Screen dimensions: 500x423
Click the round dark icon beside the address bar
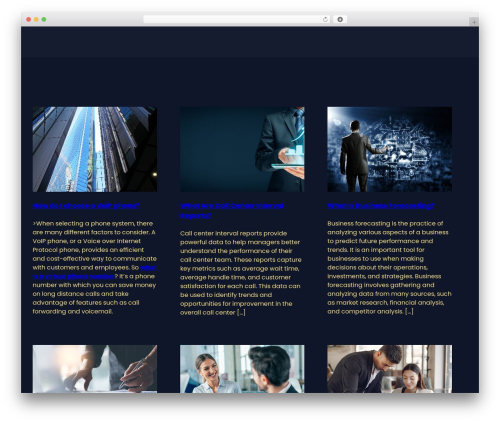(340, 20)
